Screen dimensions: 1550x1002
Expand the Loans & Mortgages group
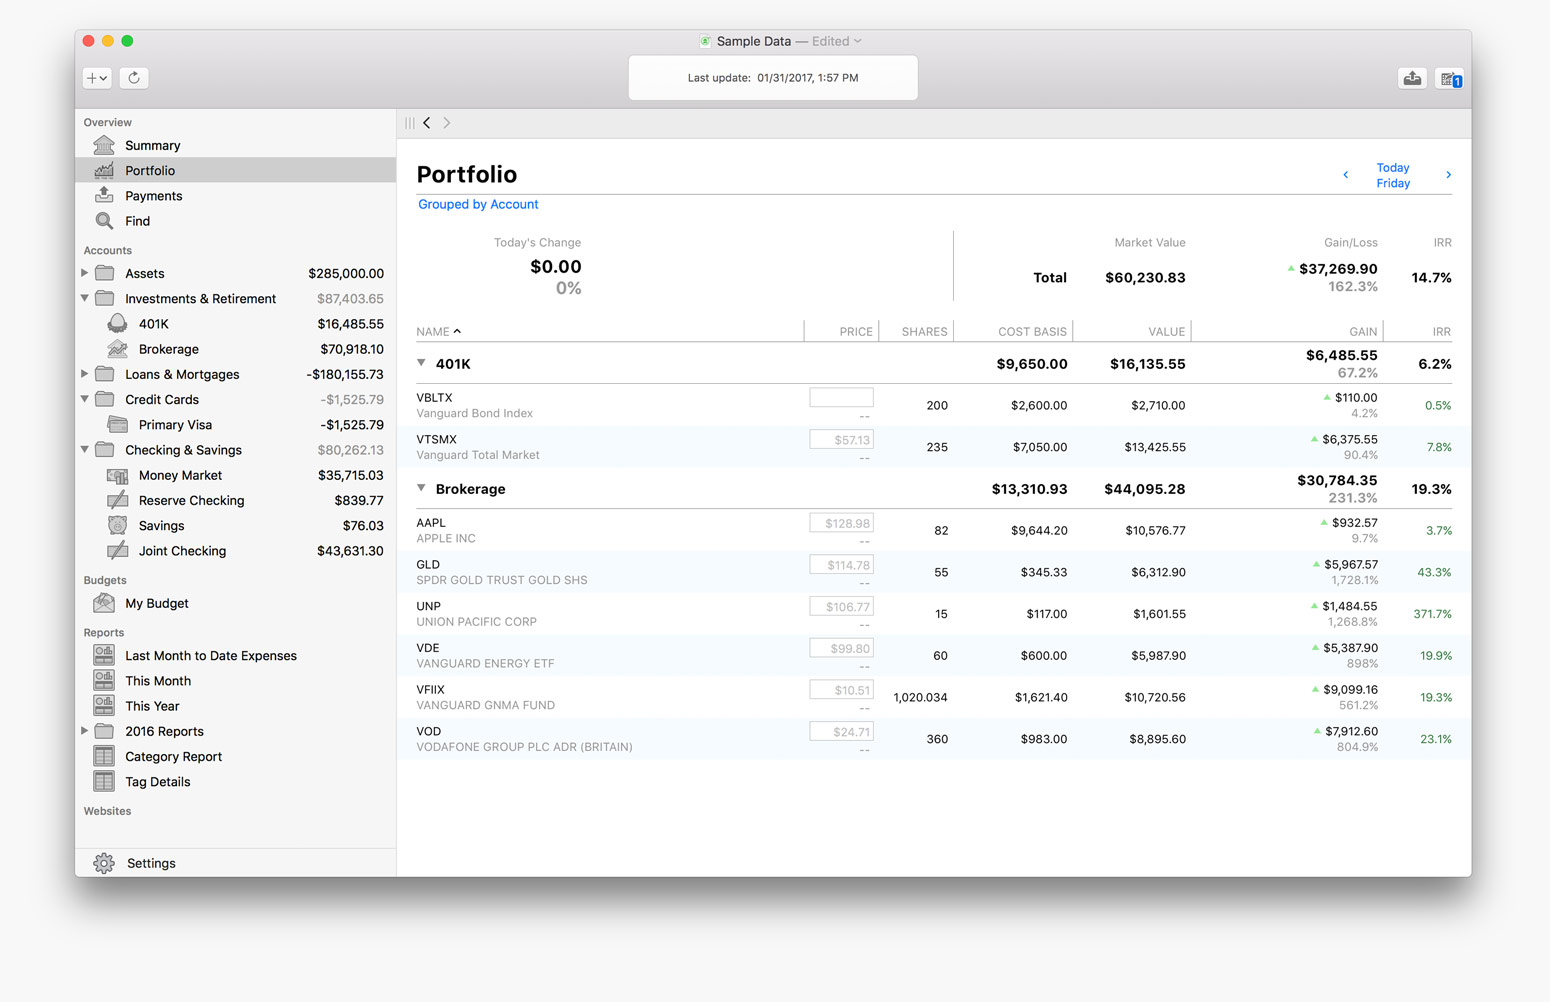[85, 373]
